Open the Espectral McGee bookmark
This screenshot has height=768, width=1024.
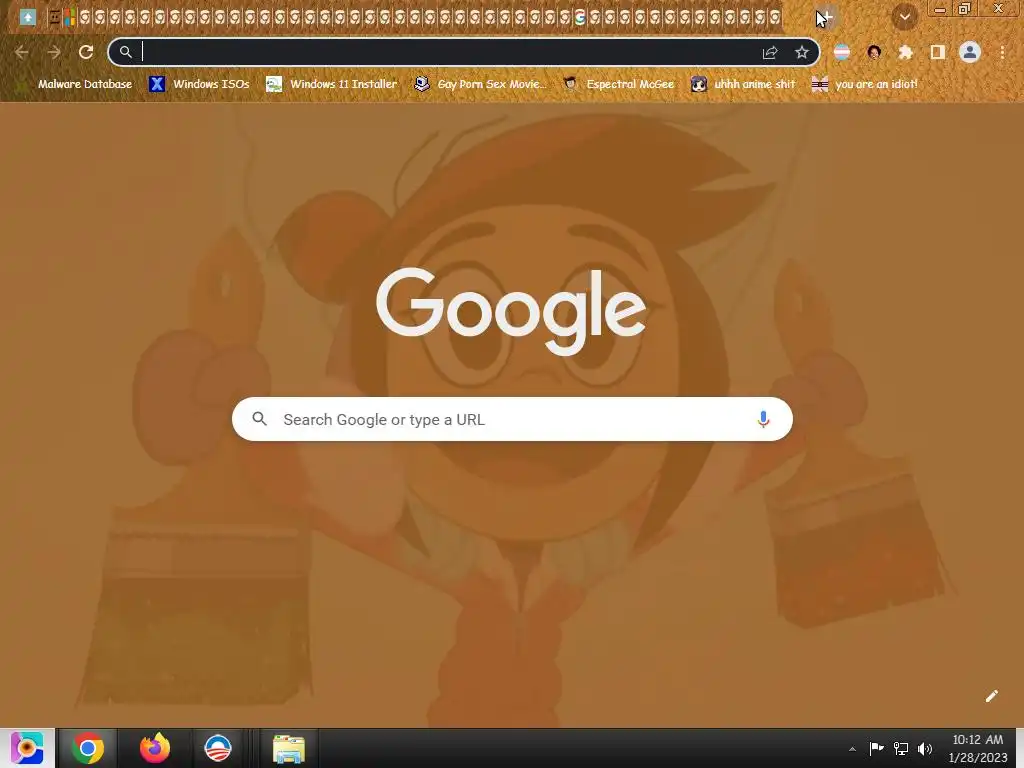tap(619, 84)
